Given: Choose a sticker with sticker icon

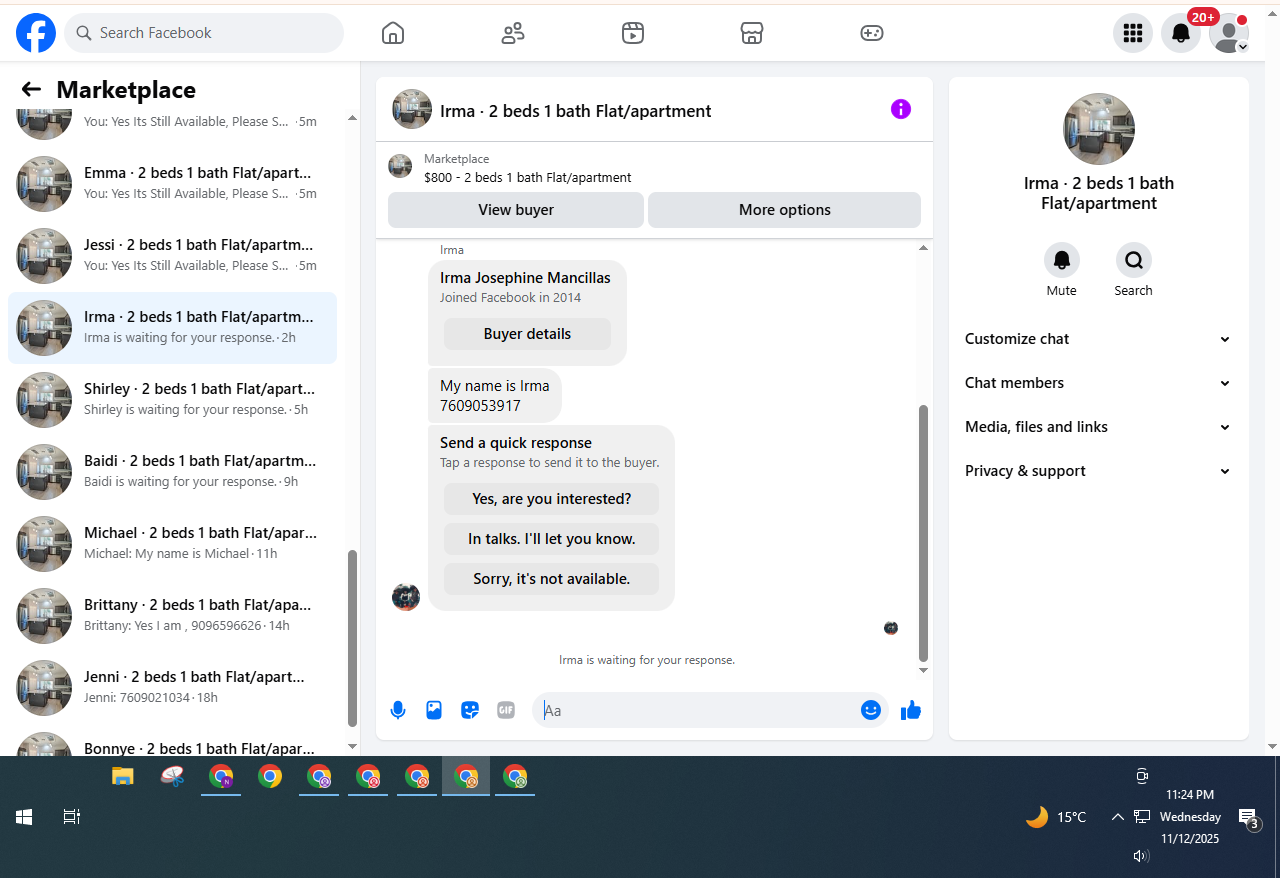Looking at the screenshot, I should tap(470, 710).
